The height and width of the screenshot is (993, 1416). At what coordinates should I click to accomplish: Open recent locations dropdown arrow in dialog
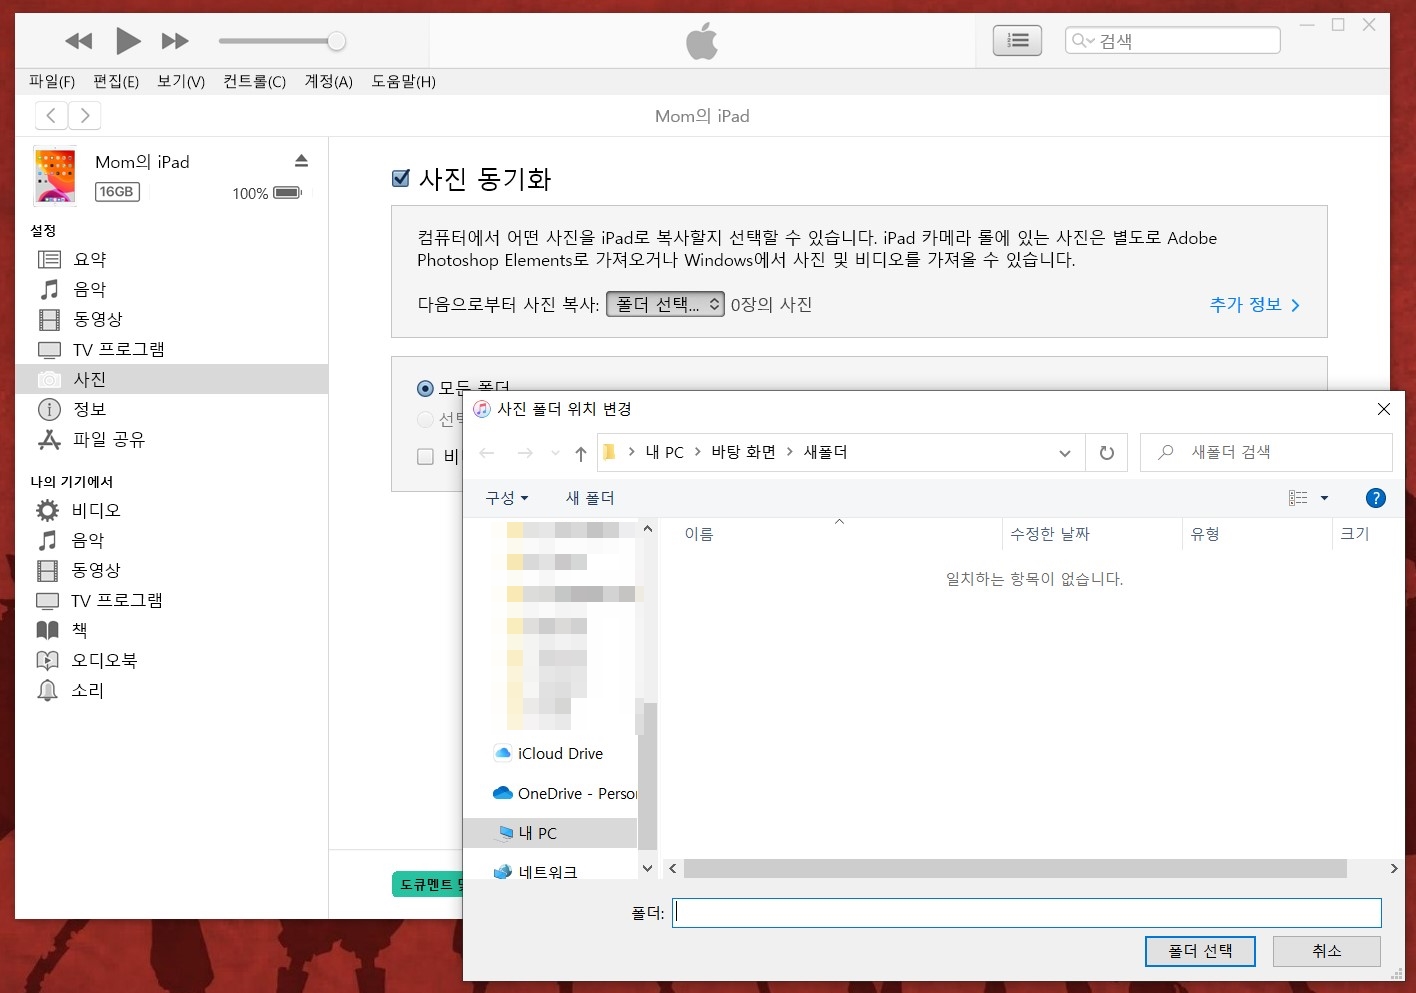click(x=555, y=453)
